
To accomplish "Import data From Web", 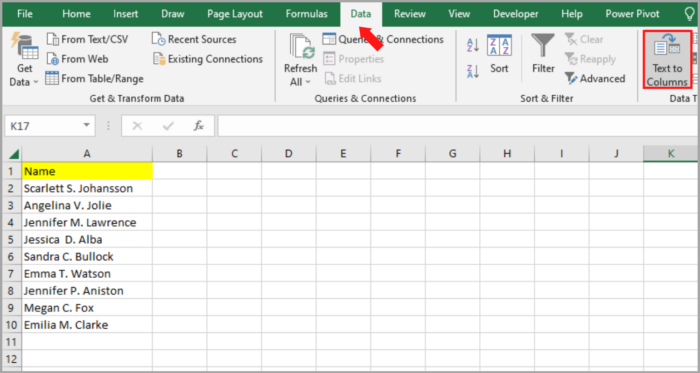I will [x=77, y=59].
